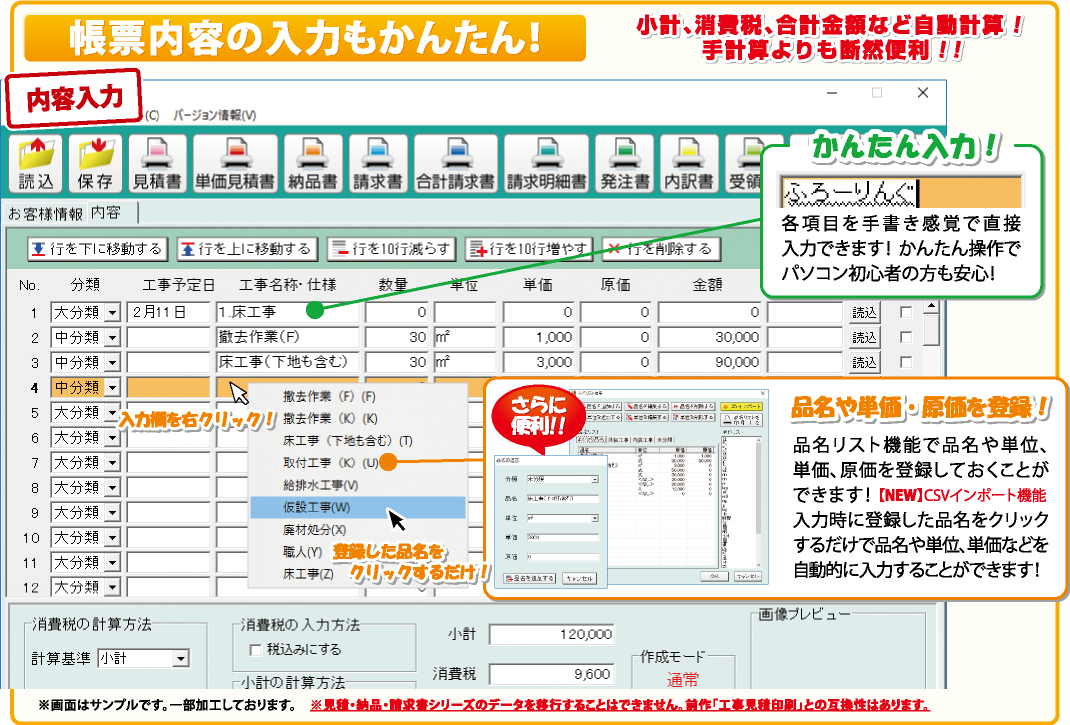Click the table's vertical scrollbar up arrow
This screenshot has width=1070, height=725.
931,308
